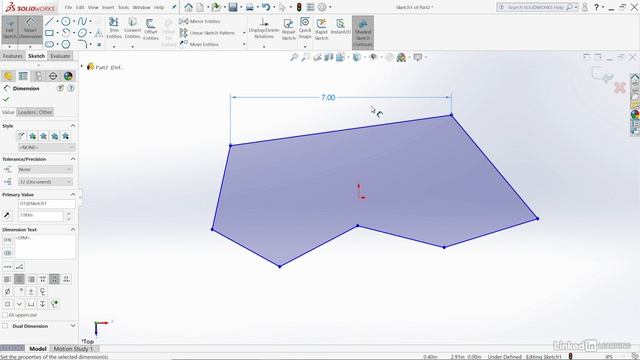Open Display/Delete Relations tool
This screenshot has width=640, height=360.
264,29
